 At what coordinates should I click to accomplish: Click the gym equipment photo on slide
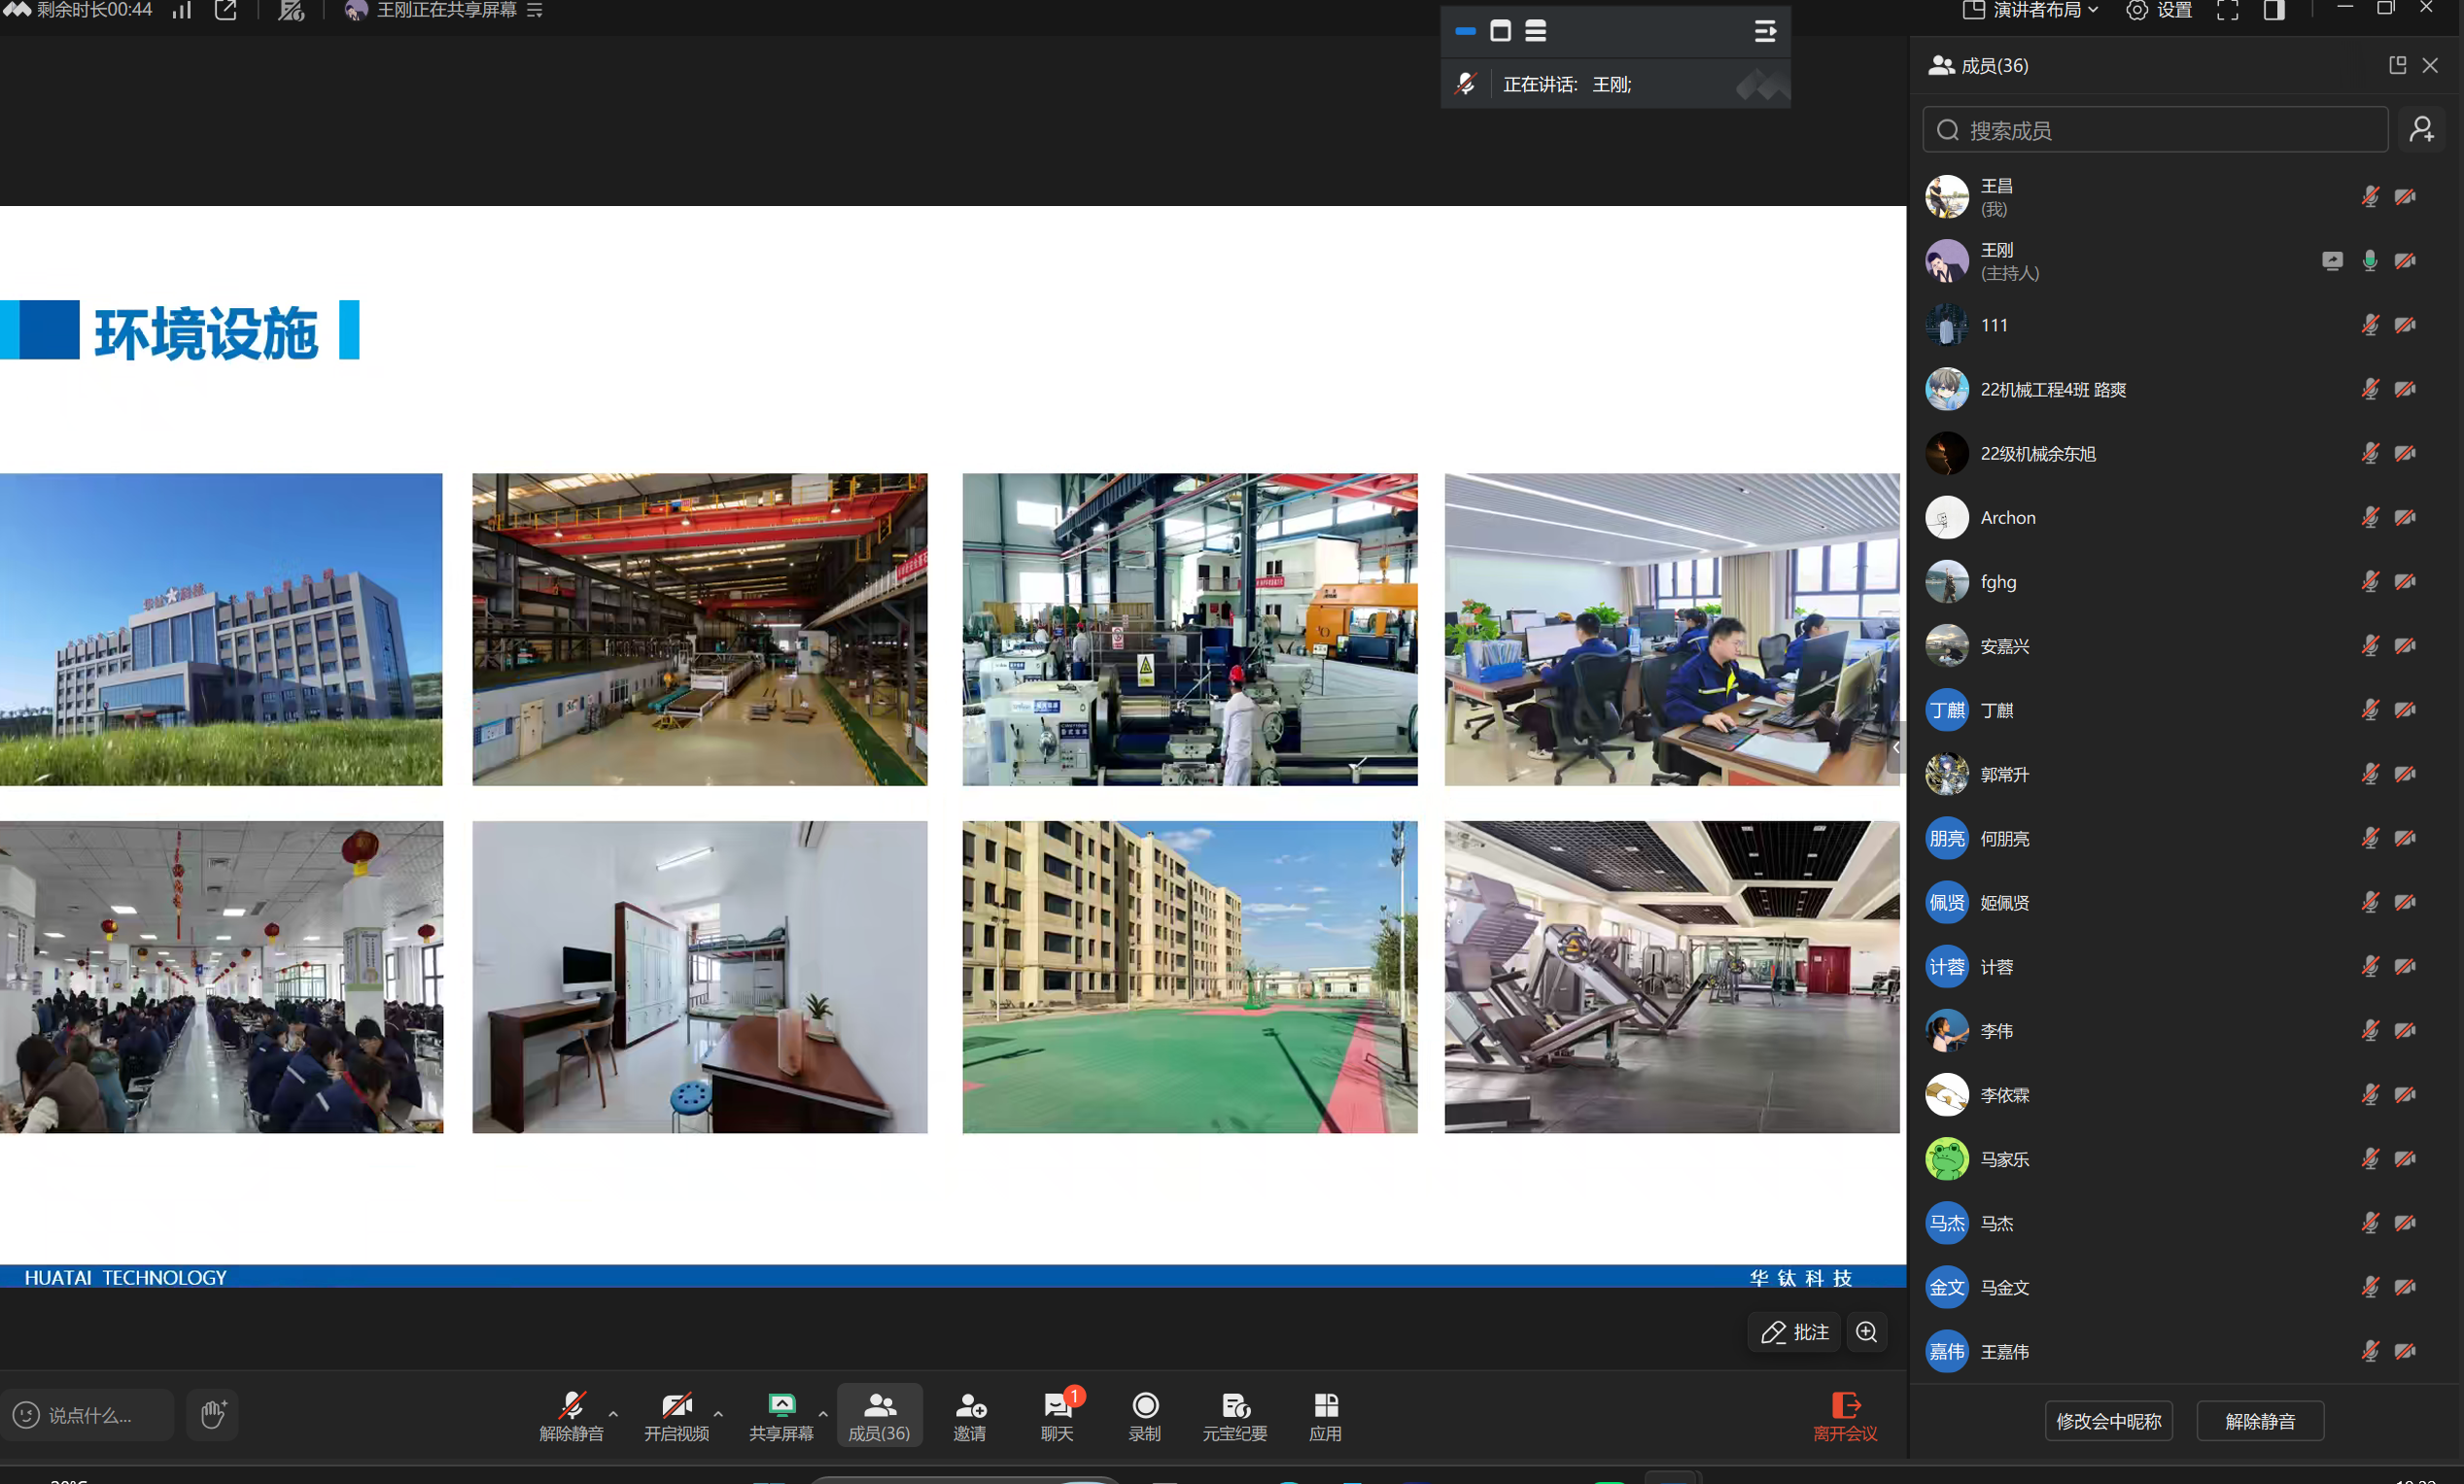[x=1672, y=977]
